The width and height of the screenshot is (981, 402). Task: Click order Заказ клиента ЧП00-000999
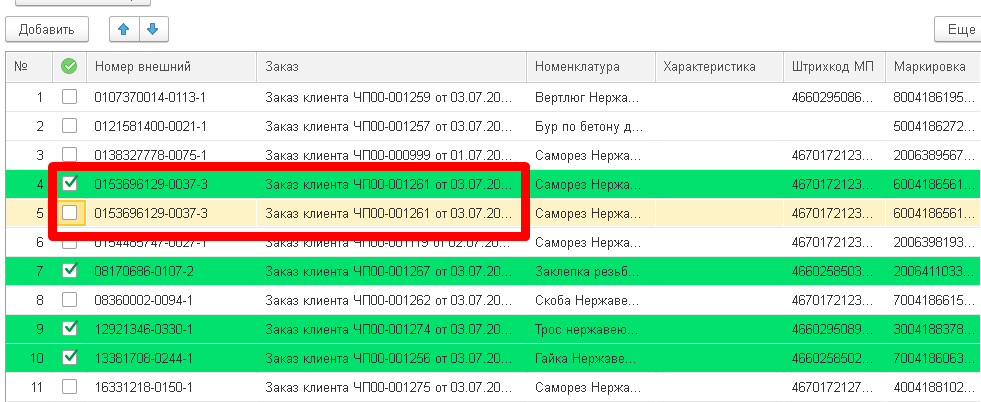click(x=390, y=155)
